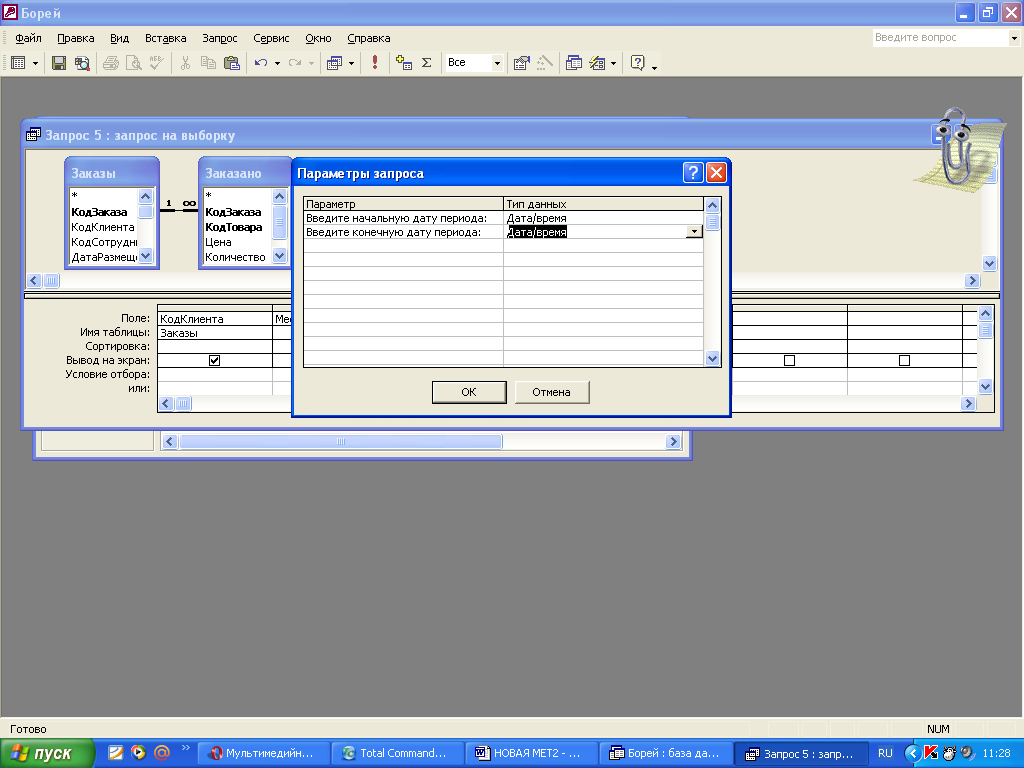Open the Окно menu

click(318, 38)
